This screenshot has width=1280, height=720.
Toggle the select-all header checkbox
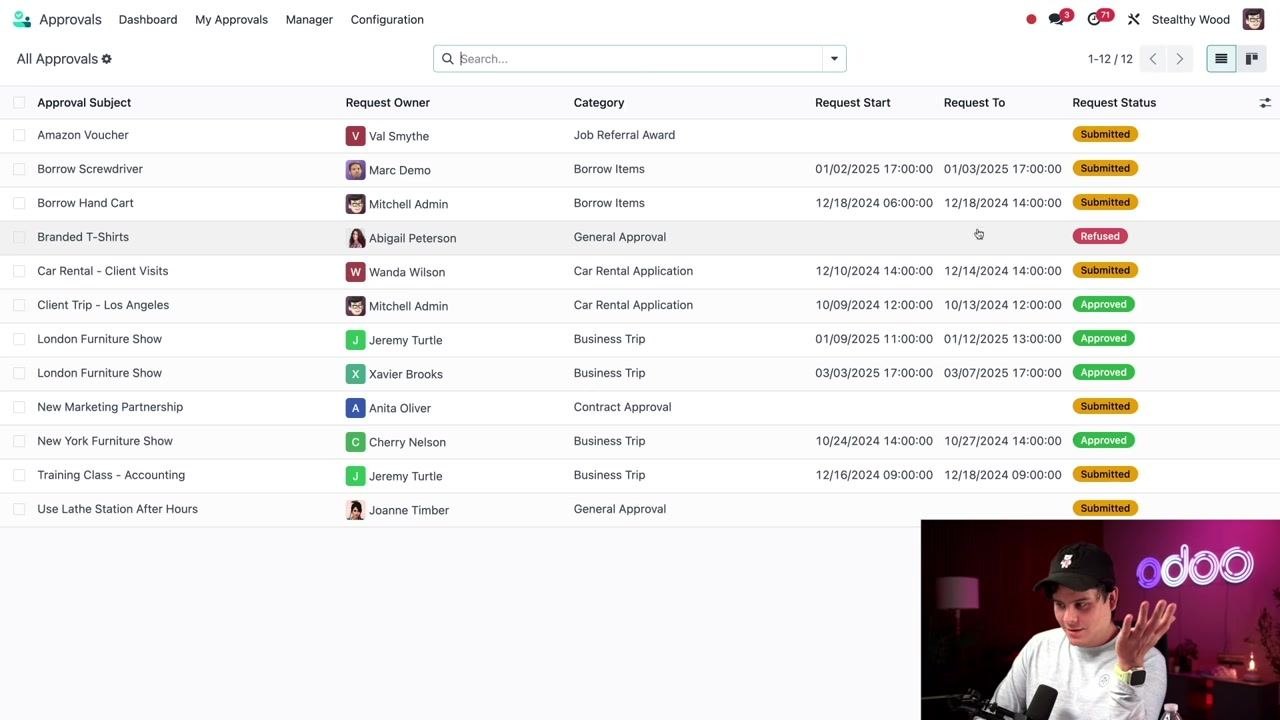tap(19, 102)
